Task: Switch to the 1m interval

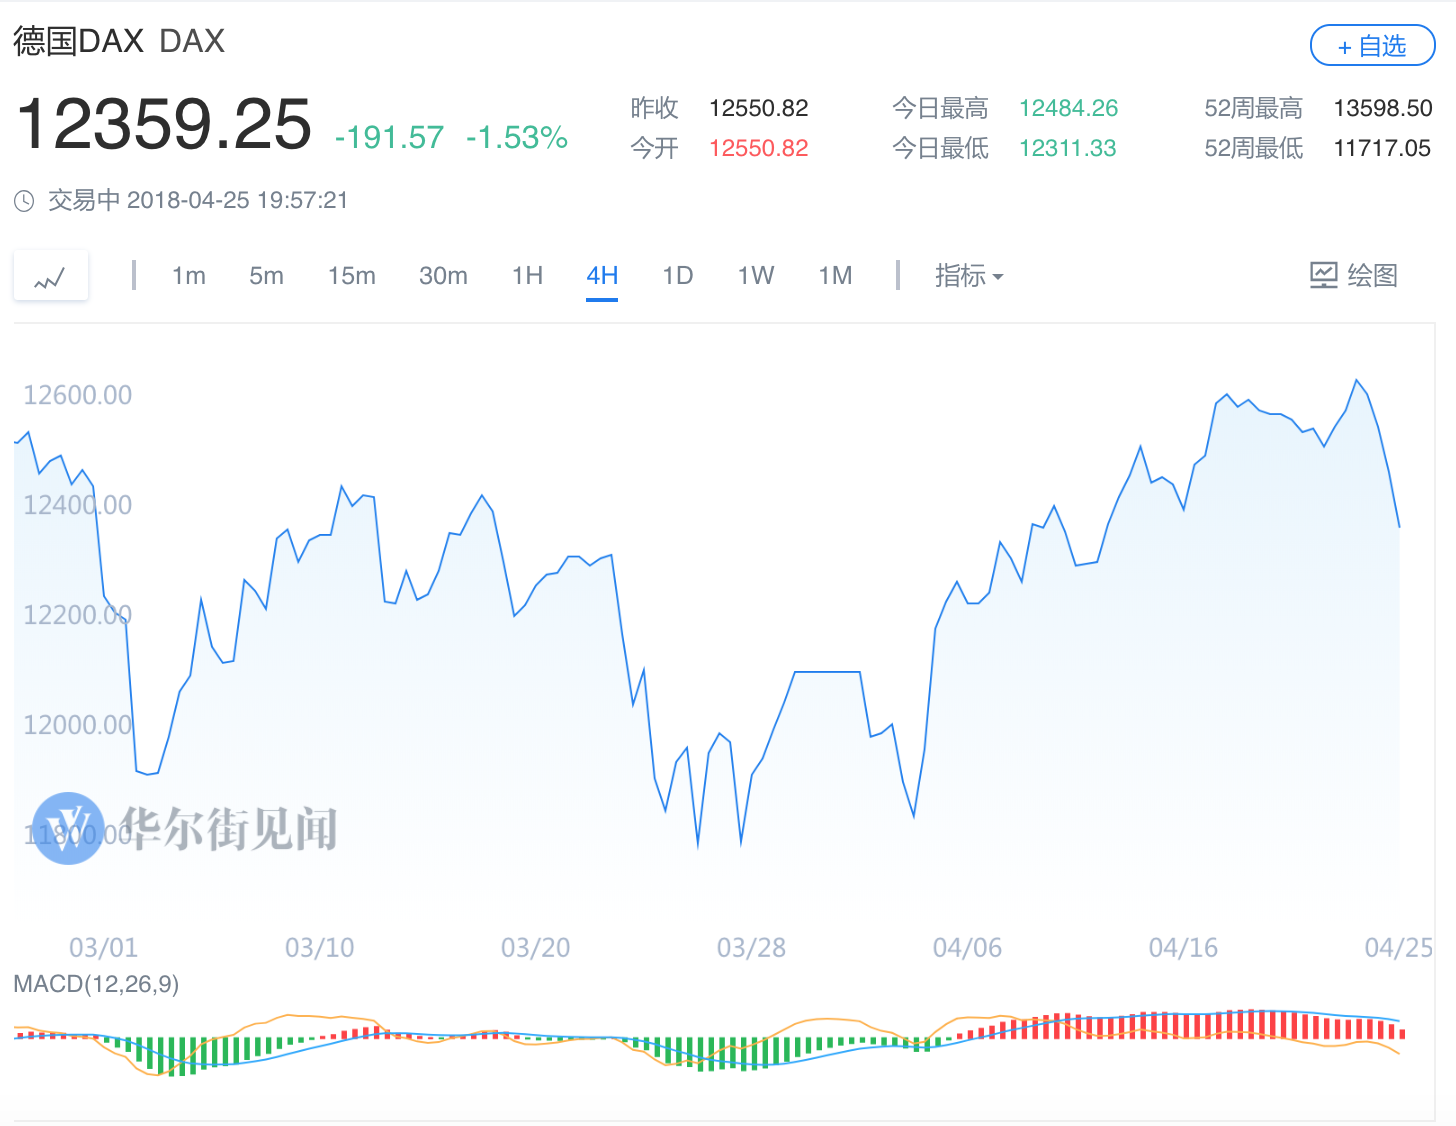Action: pos(188,276)
